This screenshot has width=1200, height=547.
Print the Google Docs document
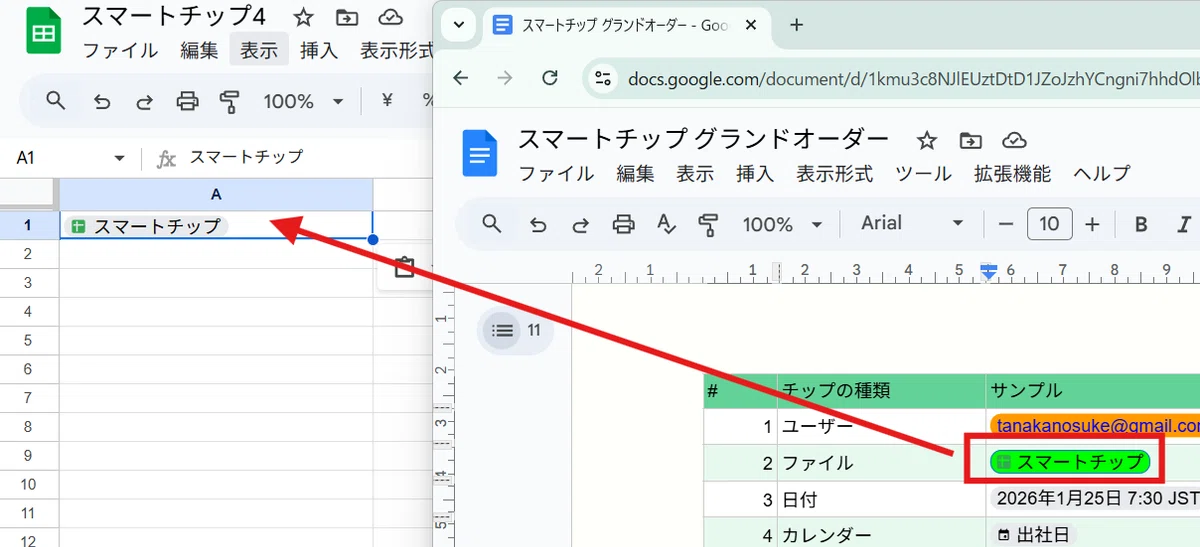pos(624,224)
